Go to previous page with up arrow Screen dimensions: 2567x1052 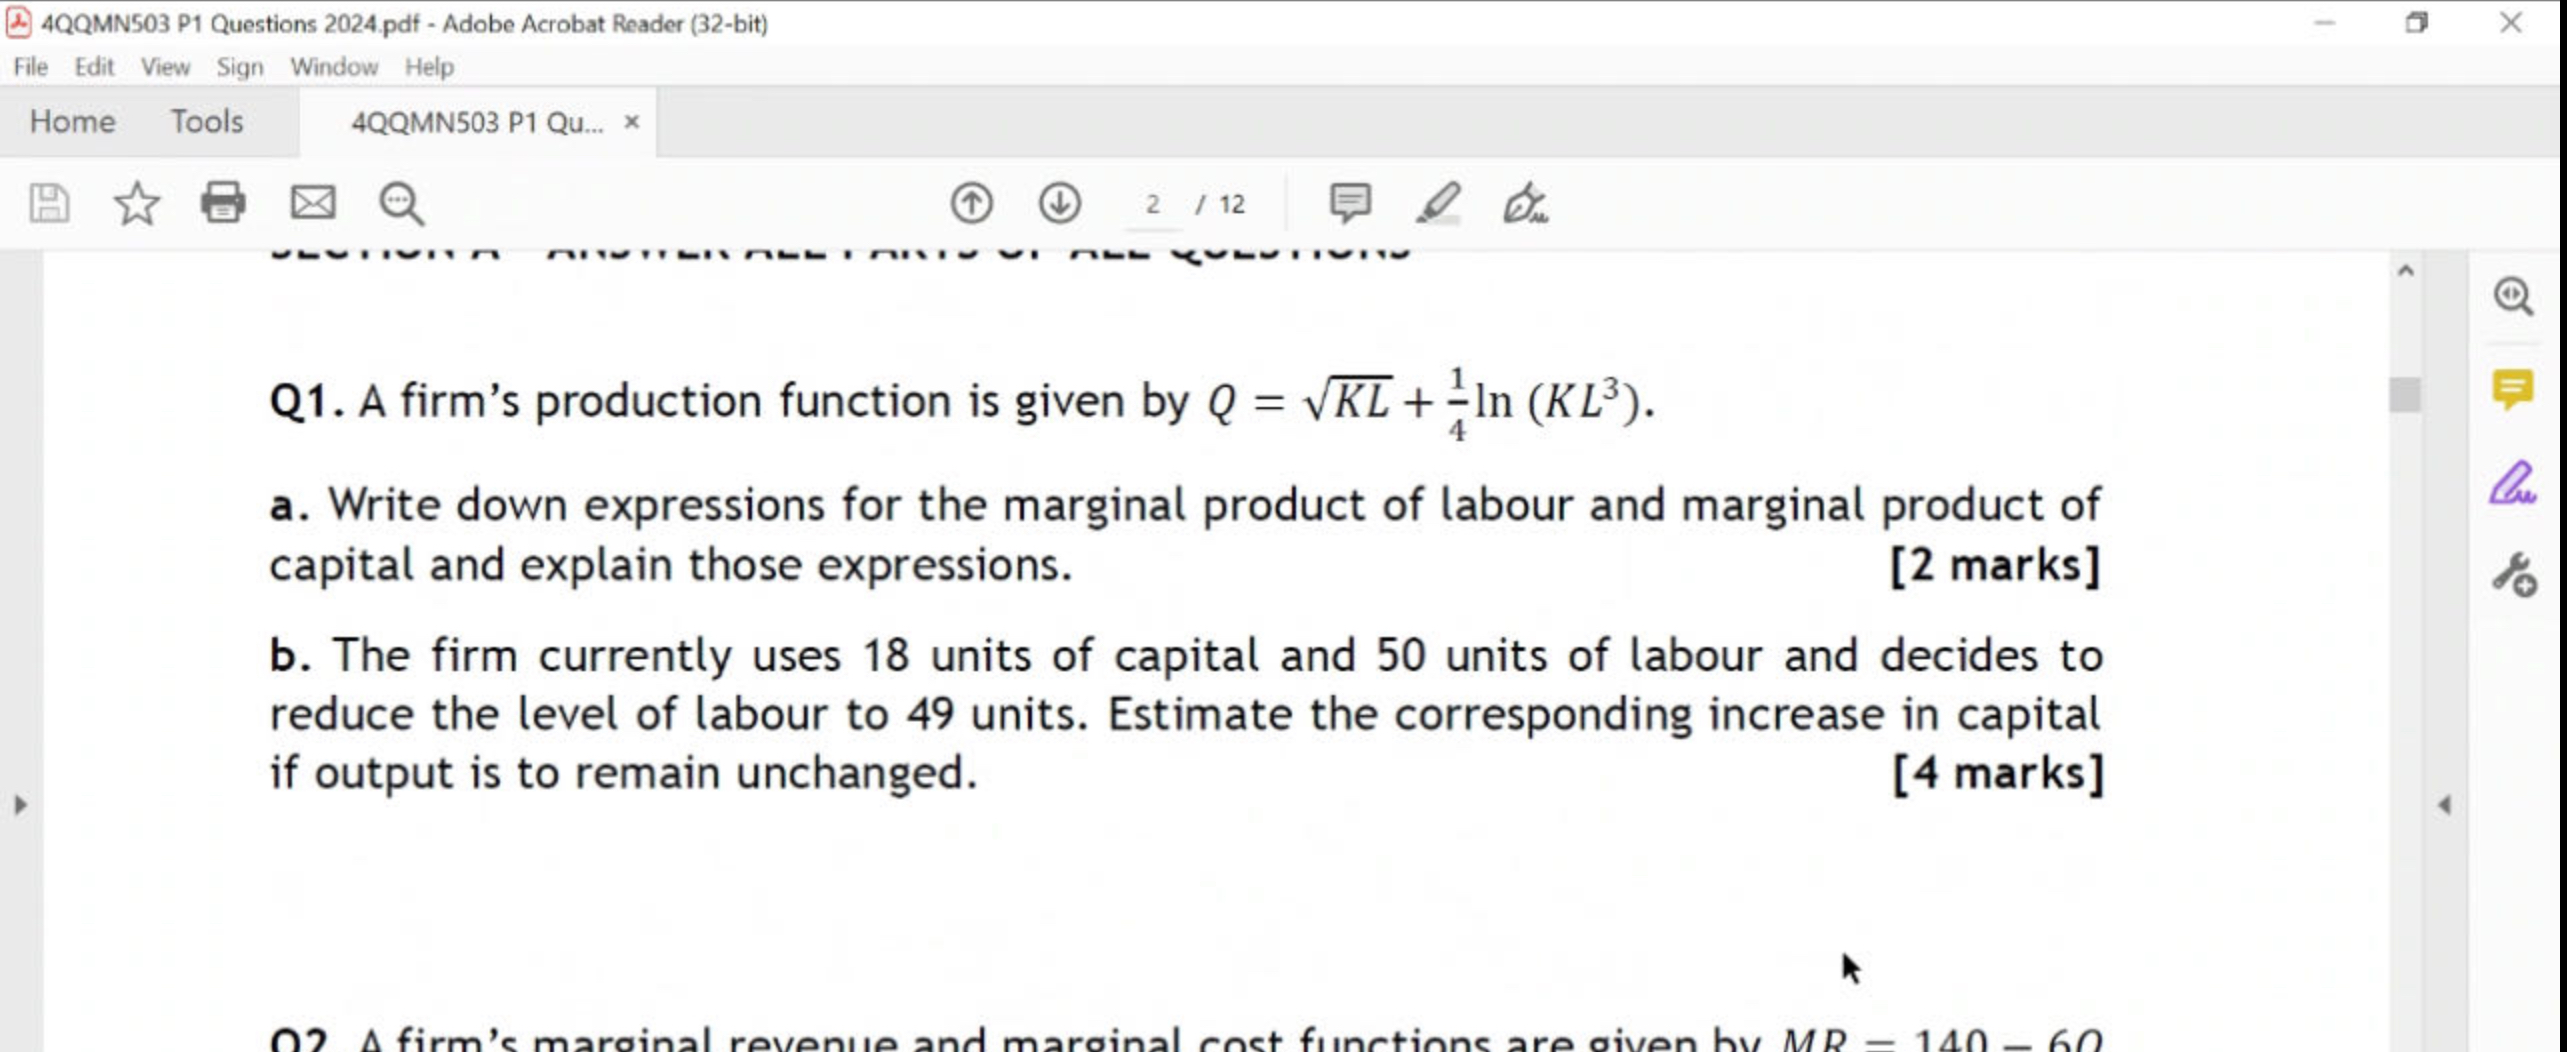(x=971, y=203)
